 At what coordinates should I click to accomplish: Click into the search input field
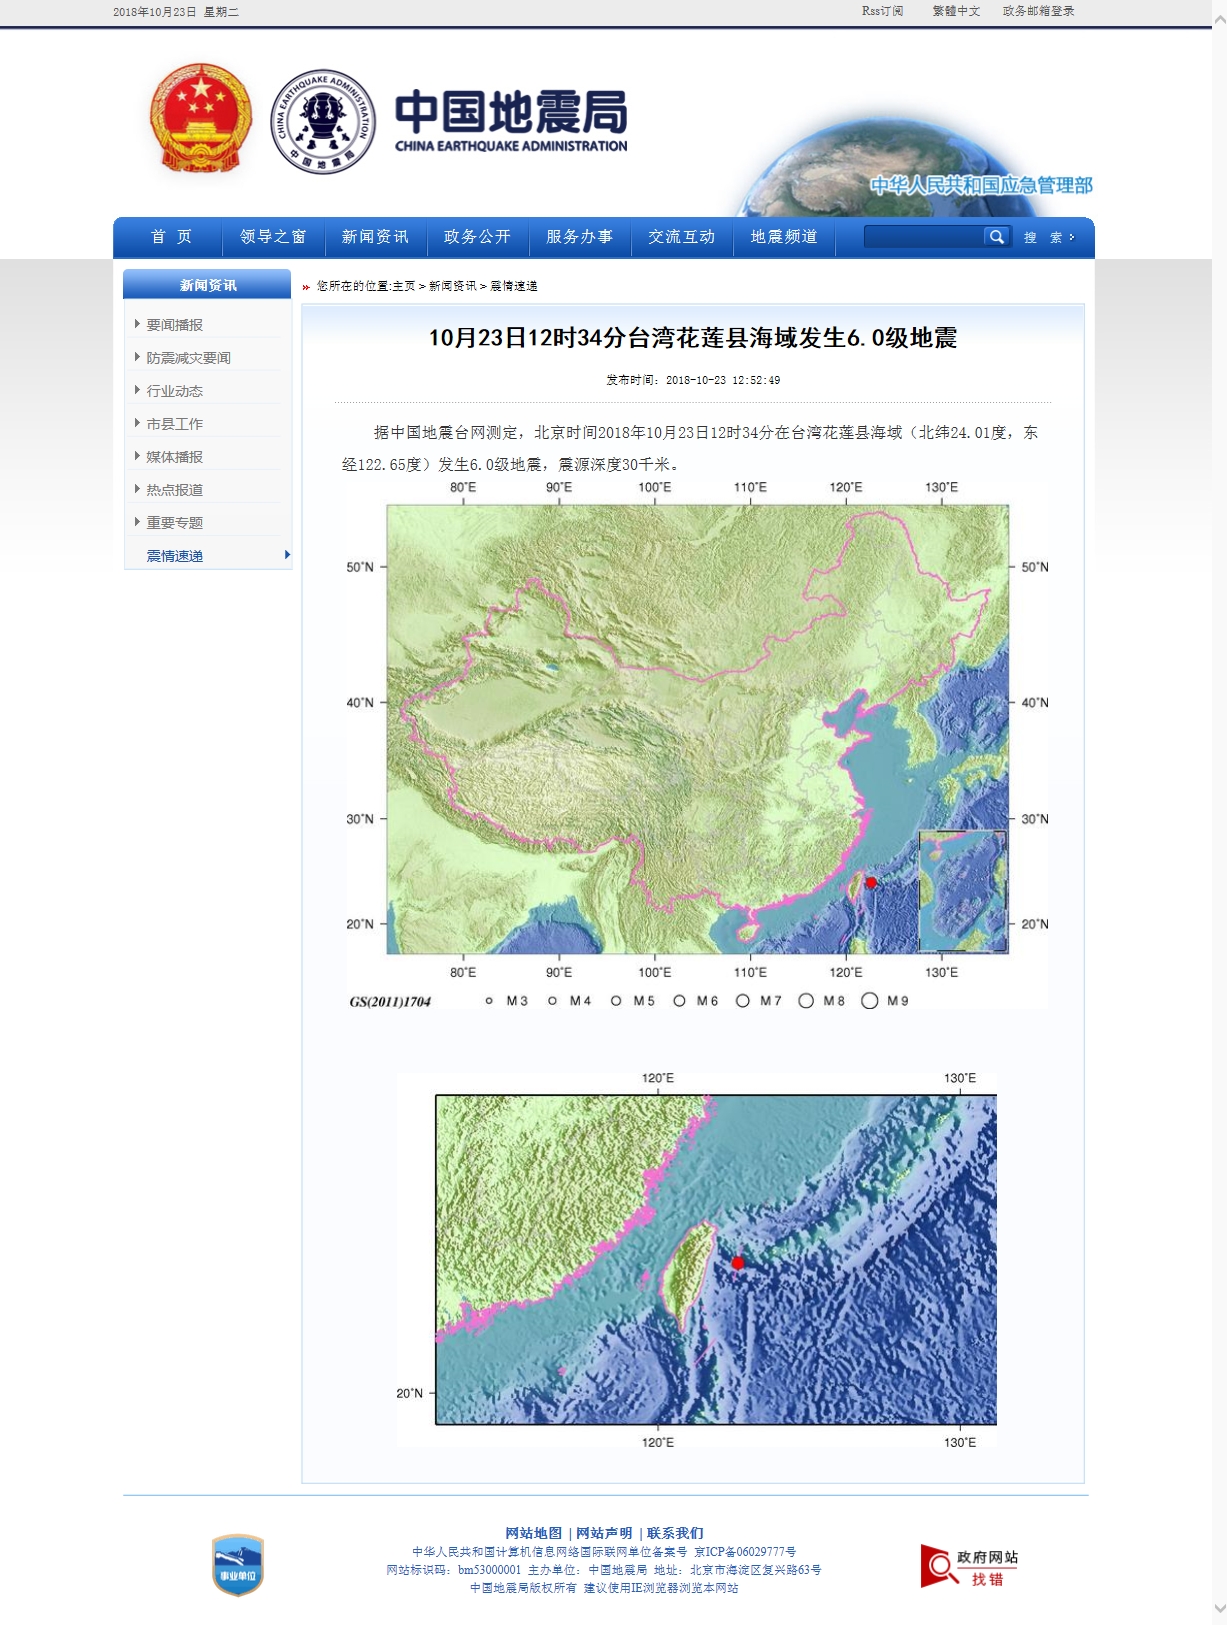(922, 237)
